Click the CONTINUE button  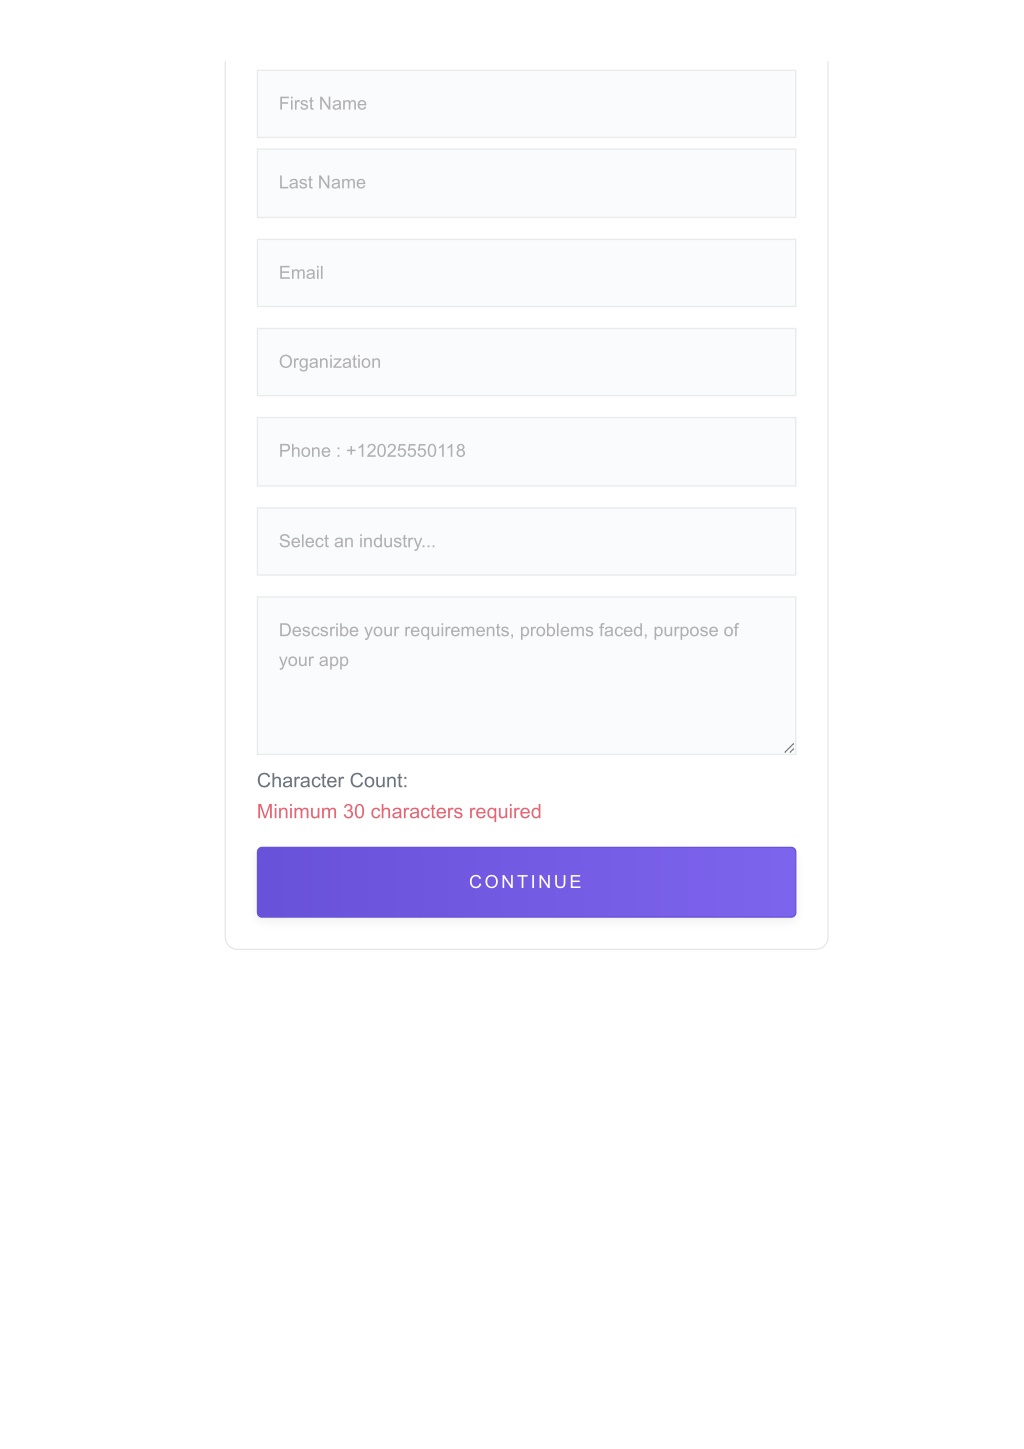point(526,882)
